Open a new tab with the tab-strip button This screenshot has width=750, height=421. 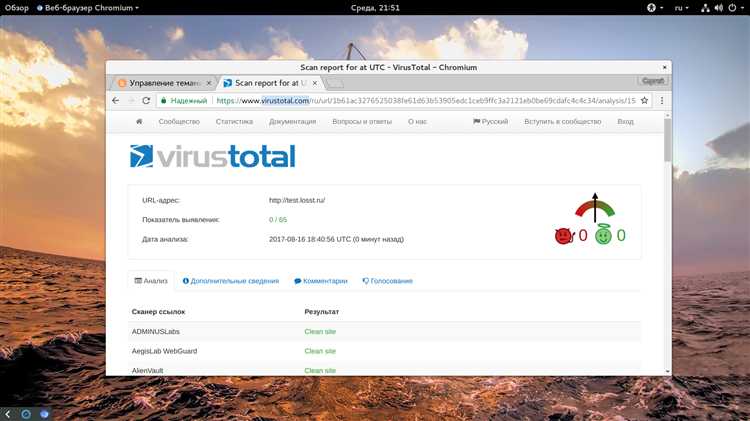334,83
